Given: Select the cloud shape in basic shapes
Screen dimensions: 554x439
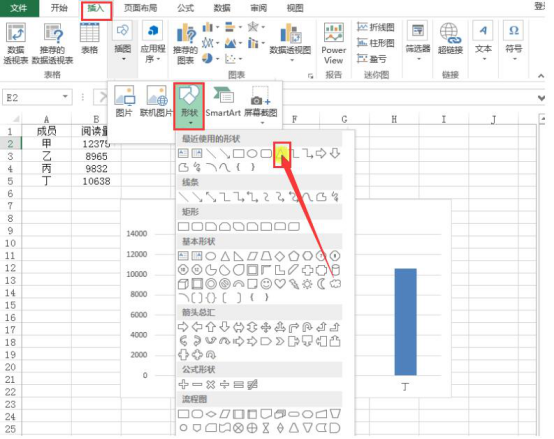Looking at the screenshot, I should [335, 284].
